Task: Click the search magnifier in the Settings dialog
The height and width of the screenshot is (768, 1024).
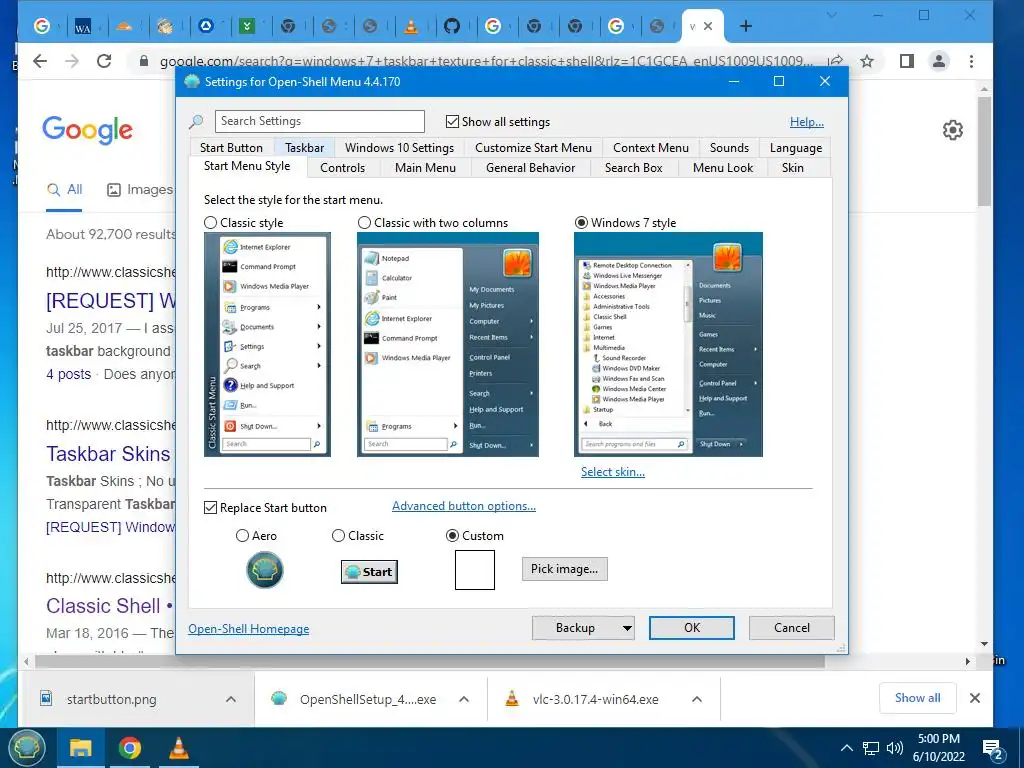Action: pos(196,121)
